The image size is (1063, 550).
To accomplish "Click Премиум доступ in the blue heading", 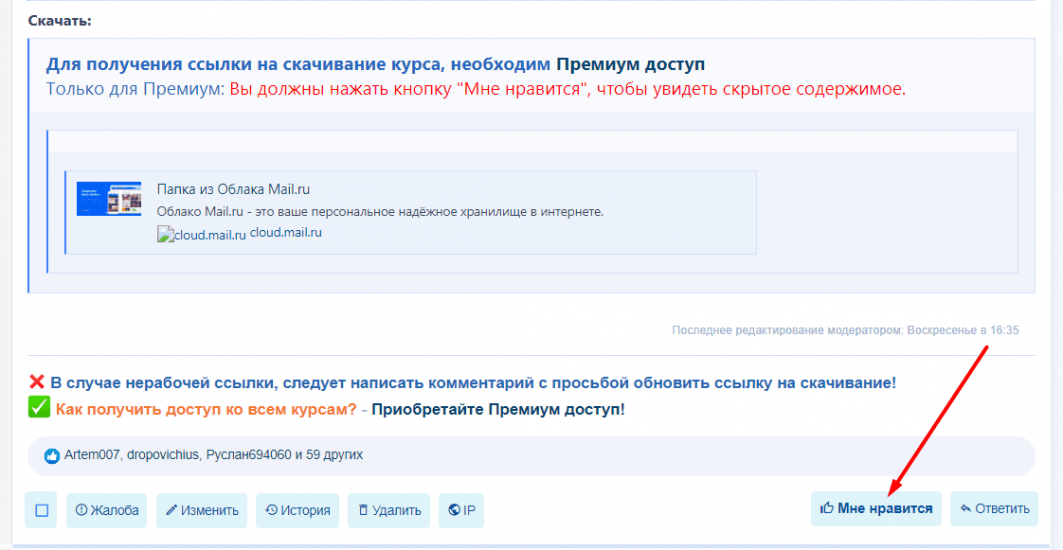I will click(630, 65).
